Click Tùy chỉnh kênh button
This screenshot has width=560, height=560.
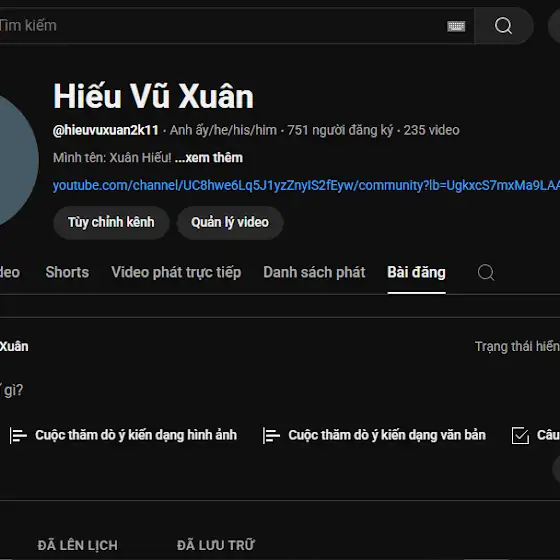pos(111,222)
